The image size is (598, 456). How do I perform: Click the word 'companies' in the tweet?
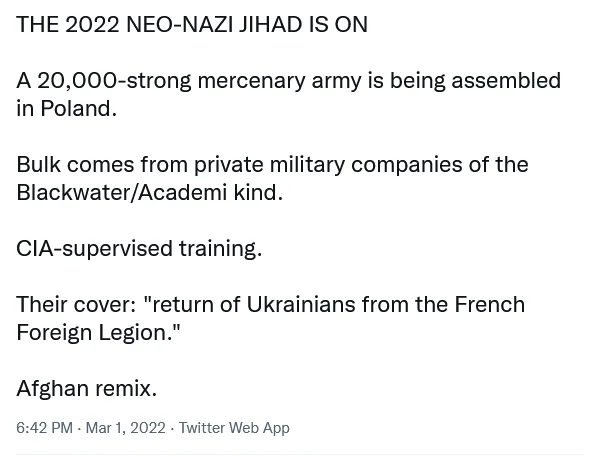tap(407, 165)
